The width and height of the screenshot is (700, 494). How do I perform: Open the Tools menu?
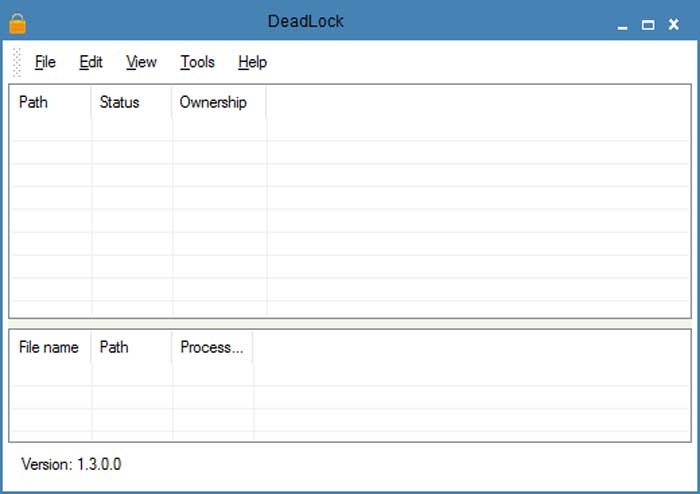pyautogui.click(x=197, y=62)
